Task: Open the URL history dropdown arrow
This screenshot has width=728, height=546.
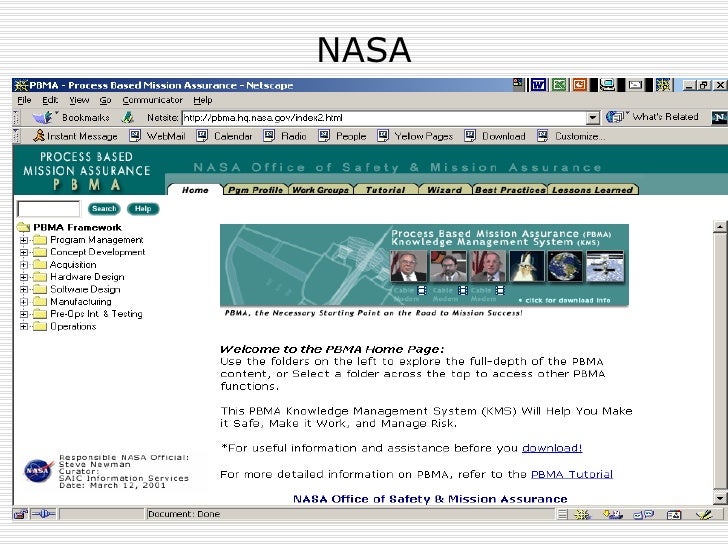Action: (x=592, y=117)
